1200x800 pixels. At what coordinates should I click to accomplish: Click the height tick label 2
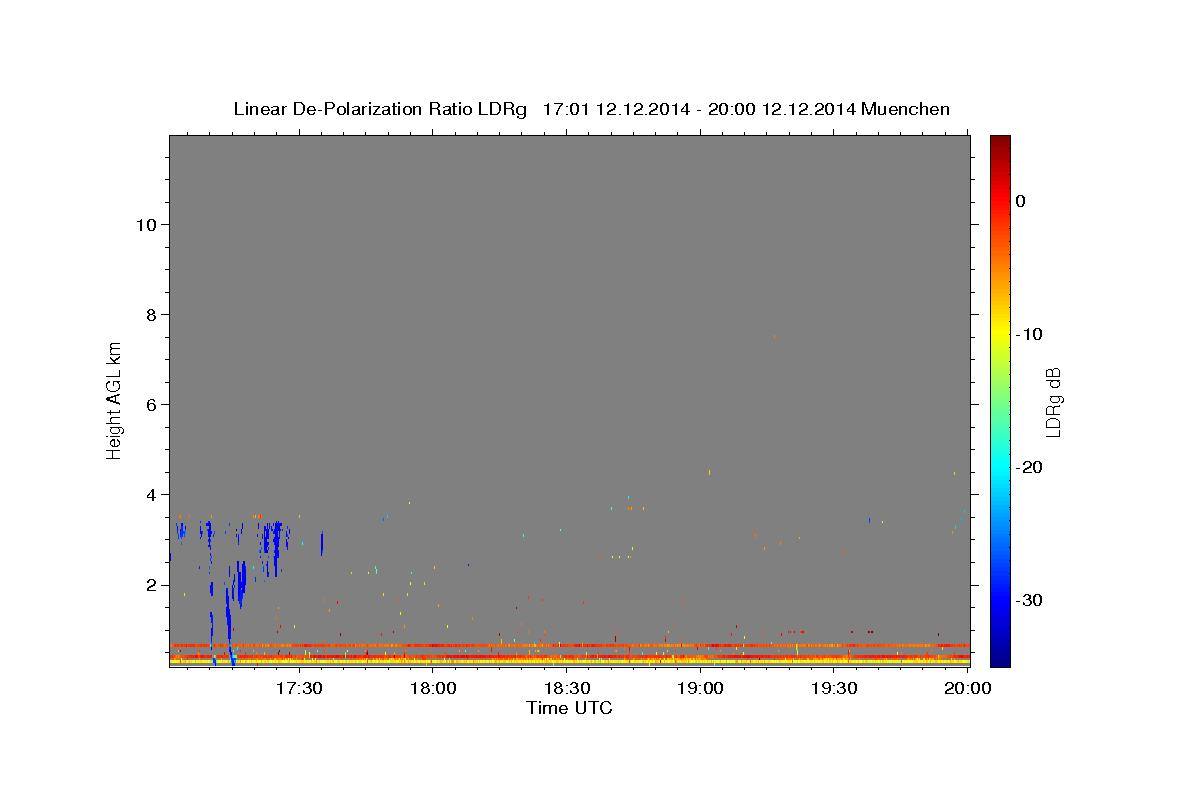click(x=149, y=585)
